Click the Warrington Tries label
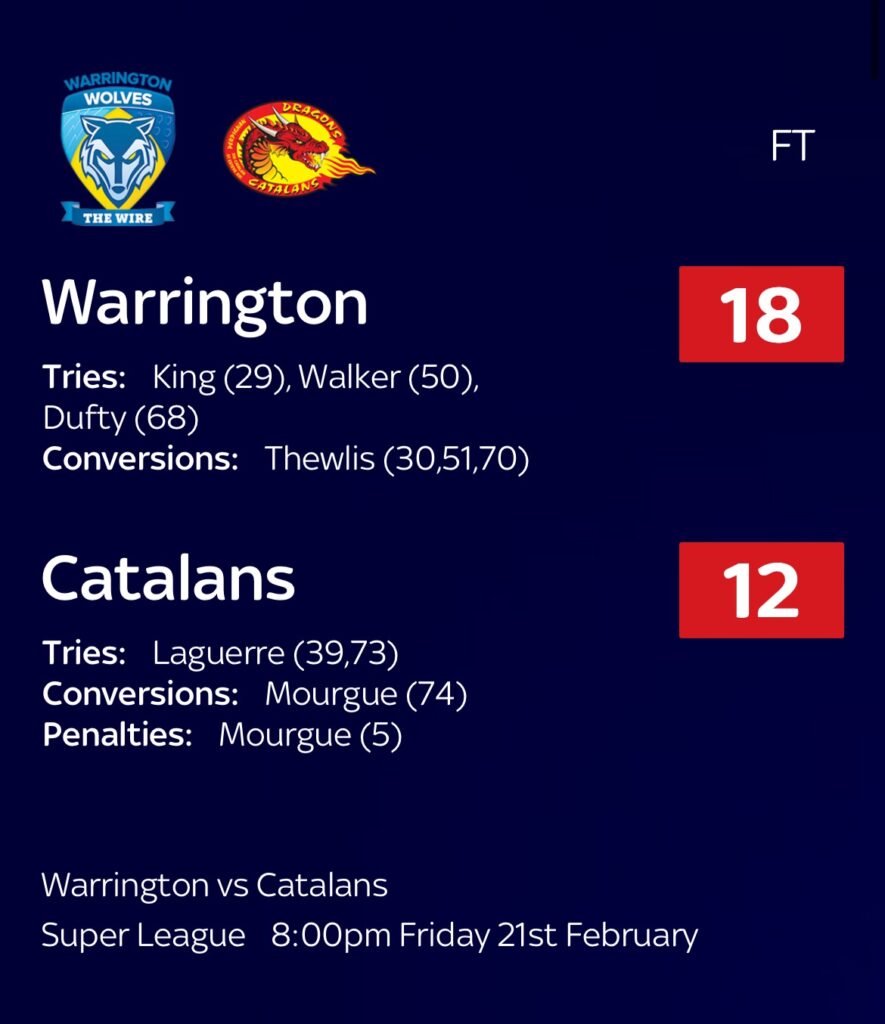 click(x=84, y=377)
